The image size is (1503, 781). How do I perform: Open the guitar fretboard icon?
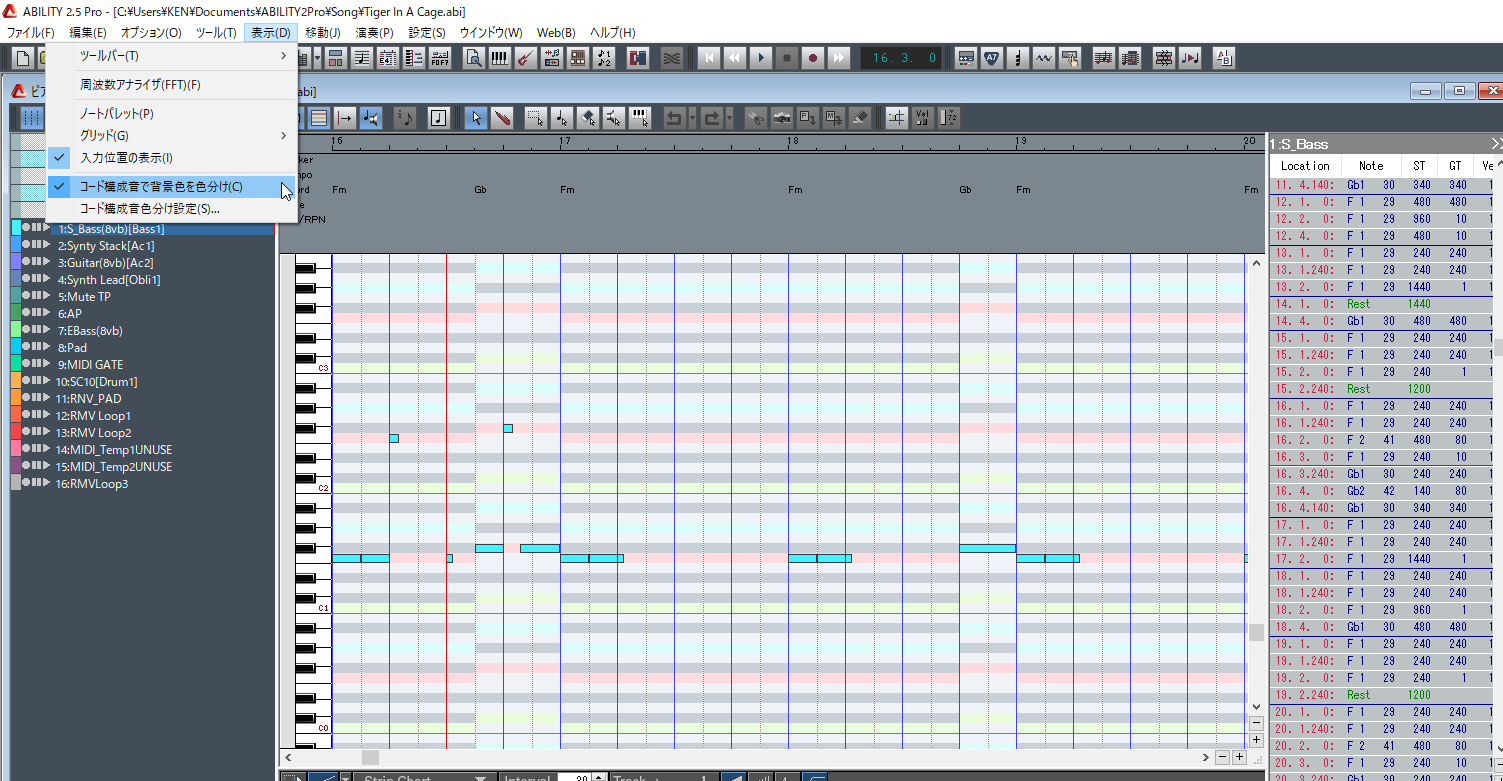coord(525,58)
